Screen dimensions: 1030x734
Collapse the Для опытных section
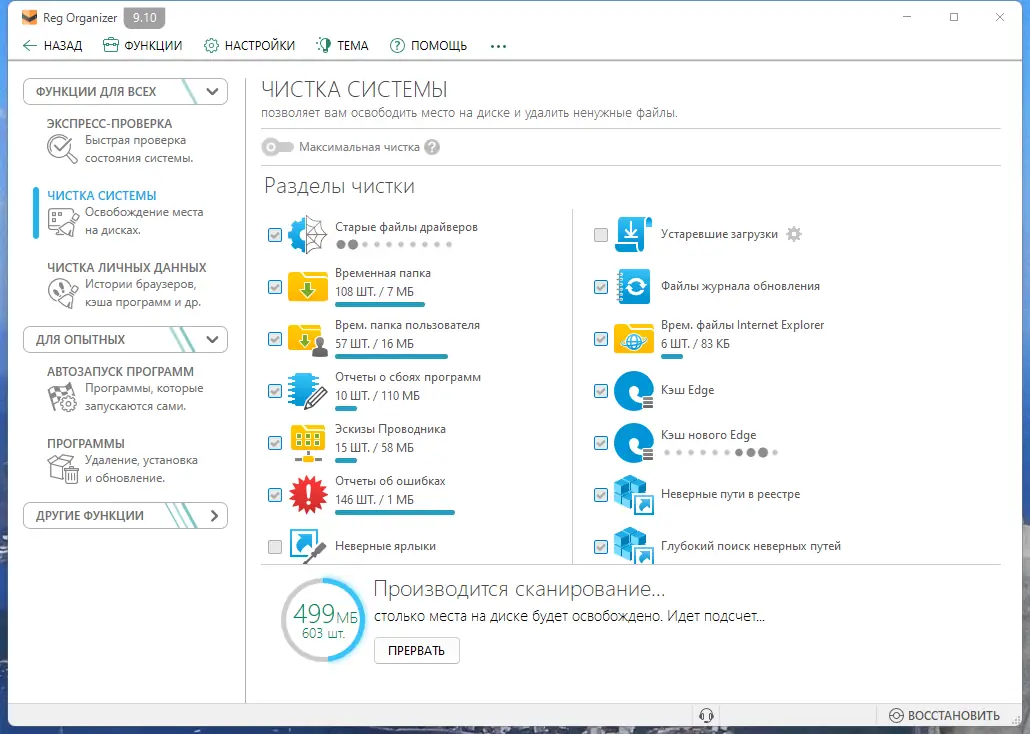(125, 340)
